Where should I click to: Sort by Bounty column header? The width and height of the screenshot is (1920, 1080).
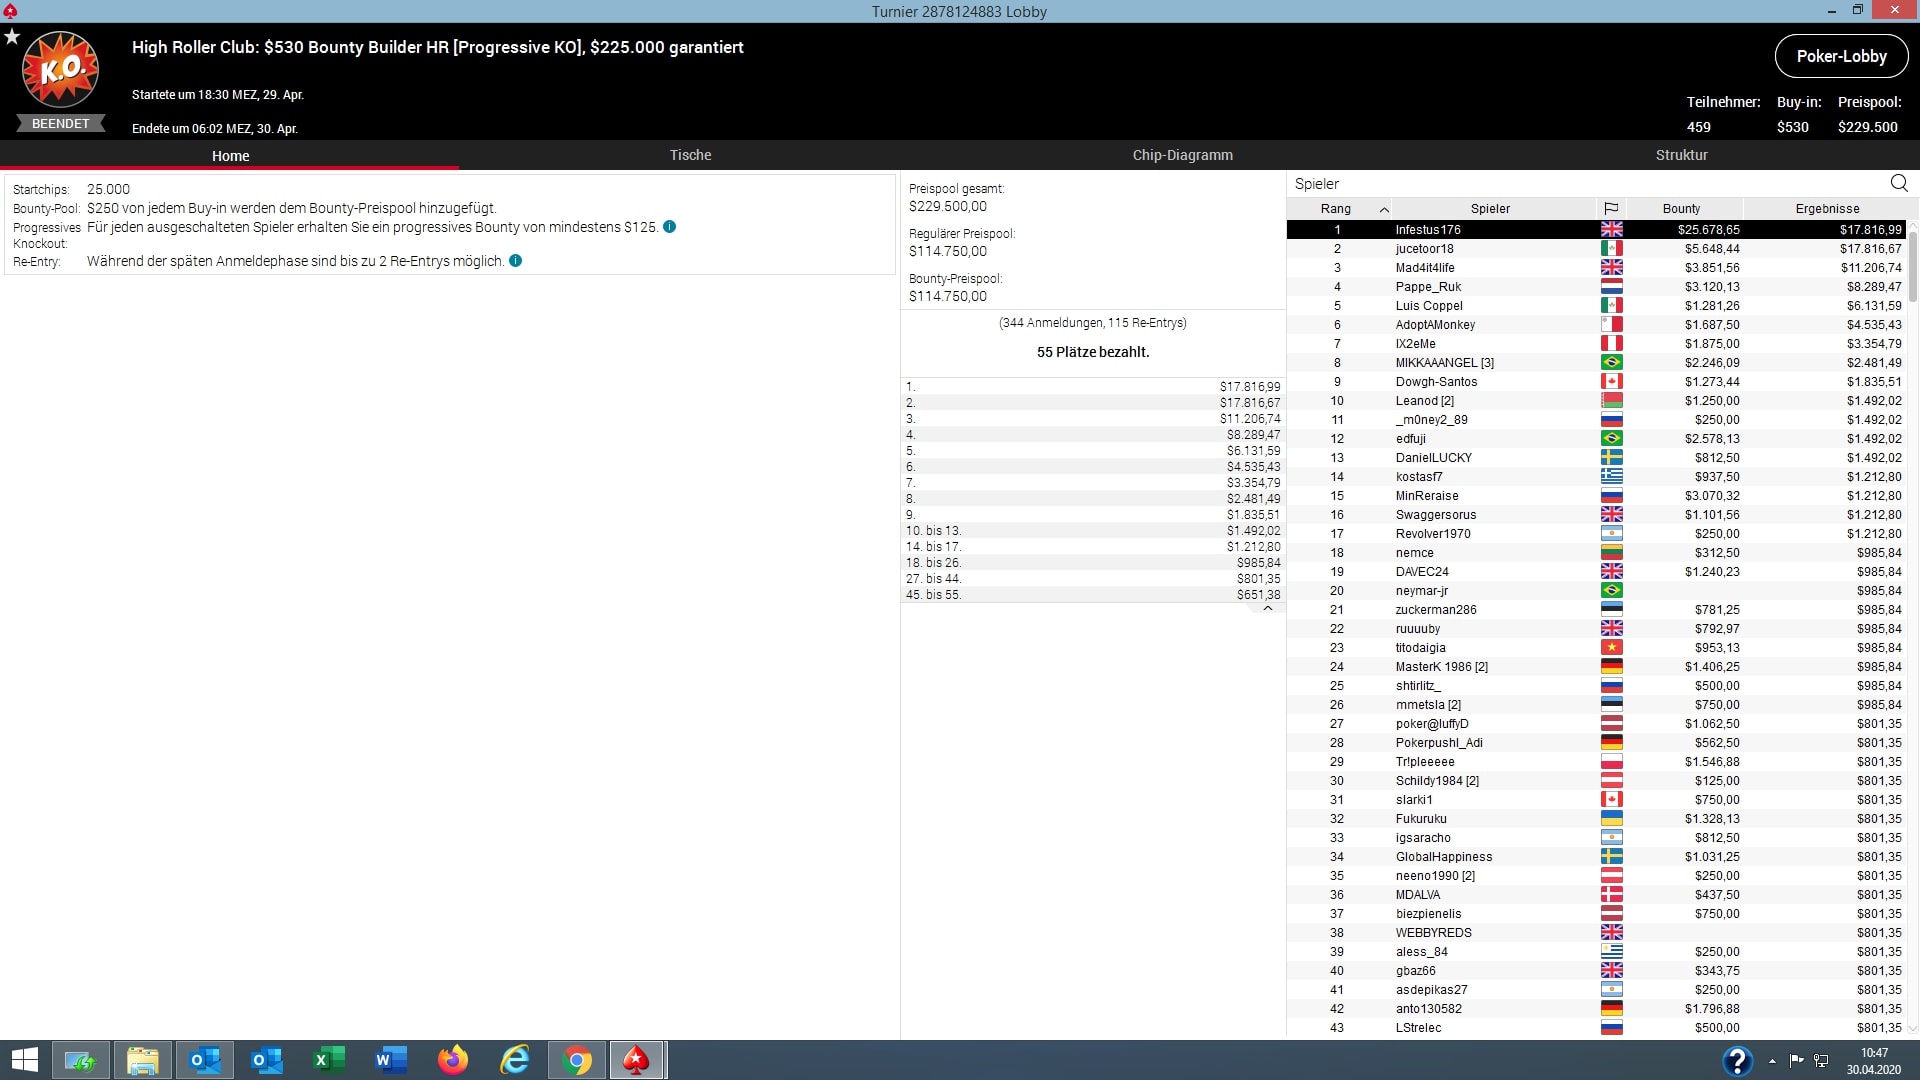pyautogui.click(x=1681, y=209)
